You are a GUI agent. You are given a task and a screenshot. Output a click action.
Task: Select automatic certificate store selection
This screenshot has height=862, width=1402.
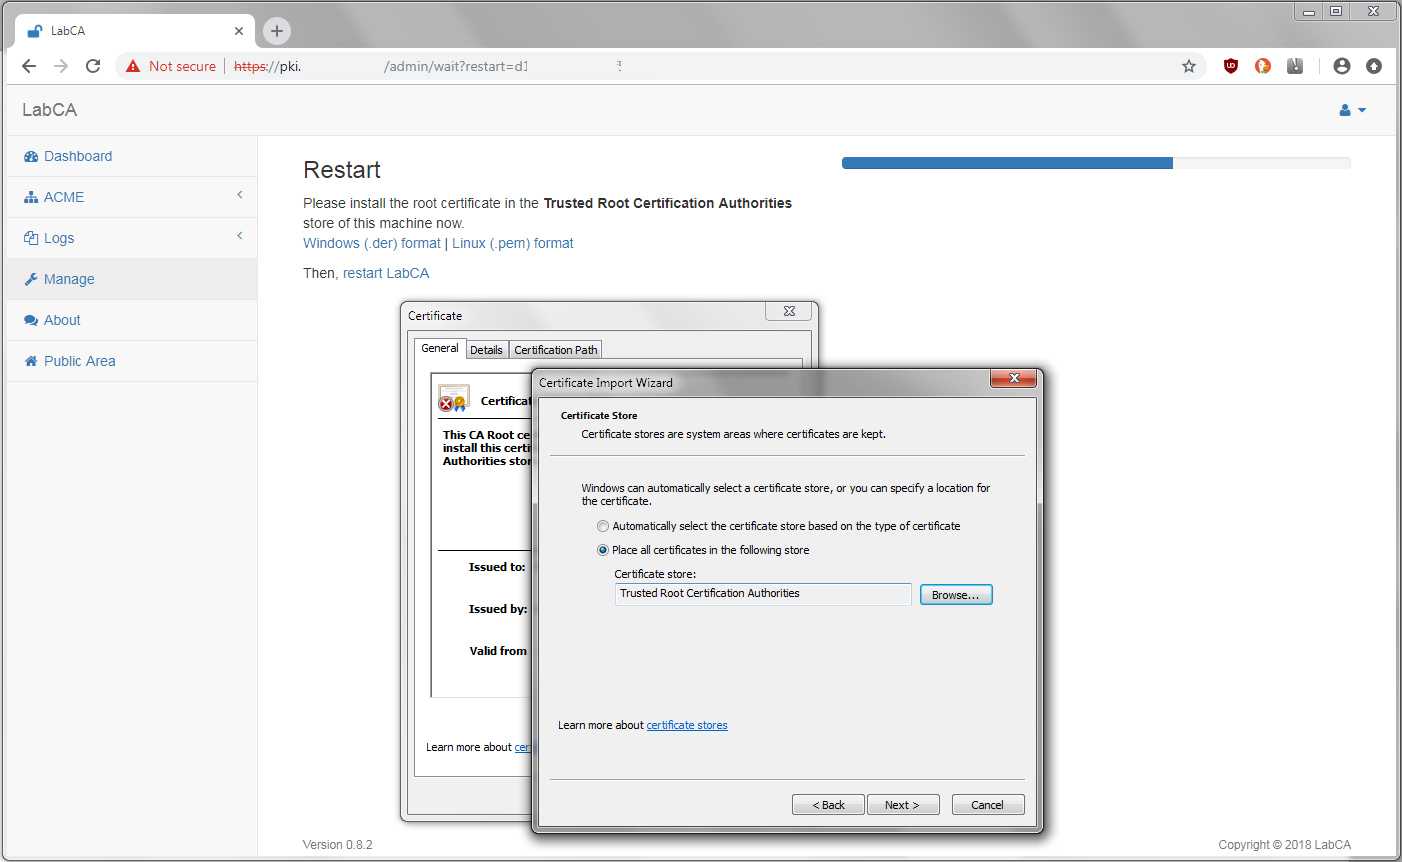[603, 525]
